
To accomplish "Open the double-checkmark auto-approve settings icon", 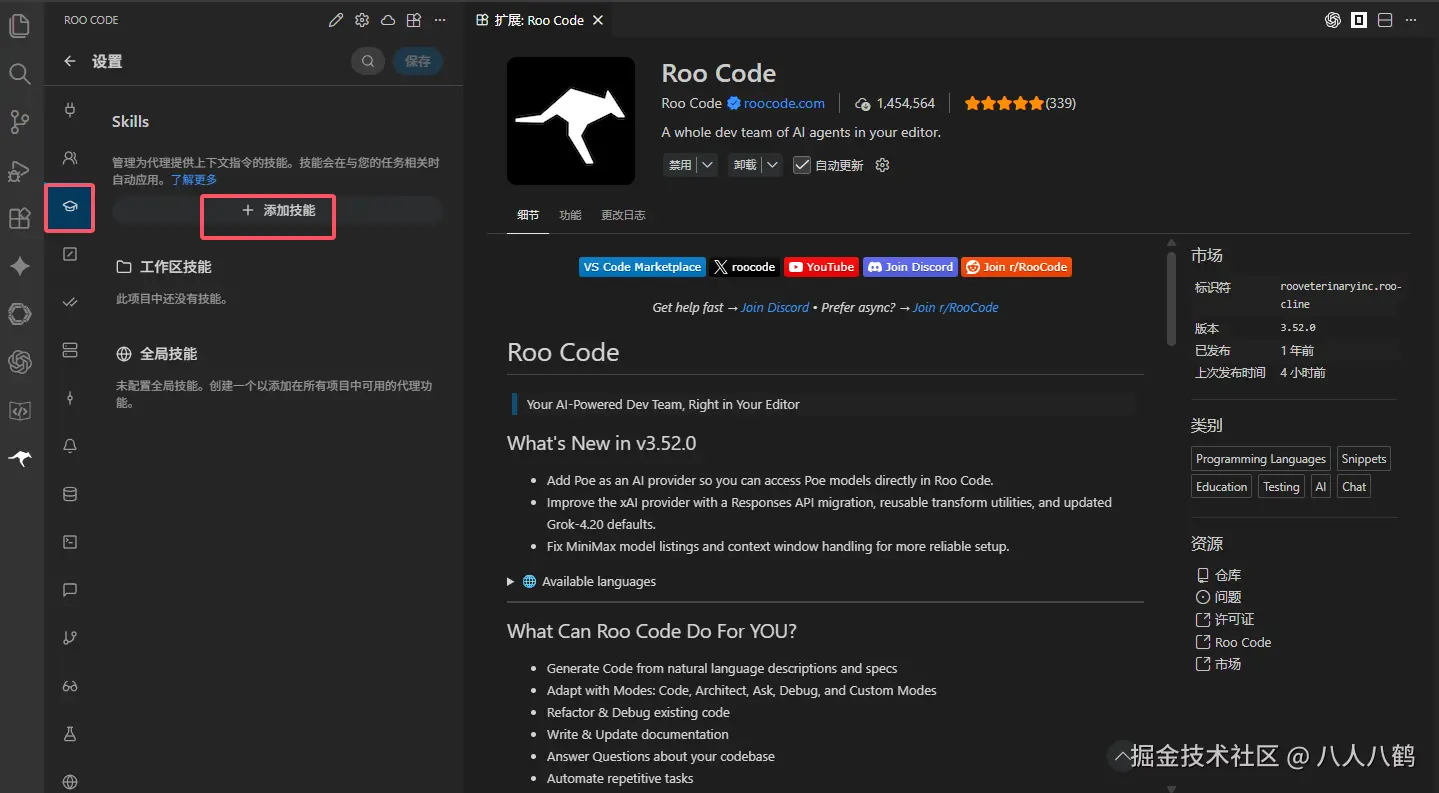I will point(70,302).
